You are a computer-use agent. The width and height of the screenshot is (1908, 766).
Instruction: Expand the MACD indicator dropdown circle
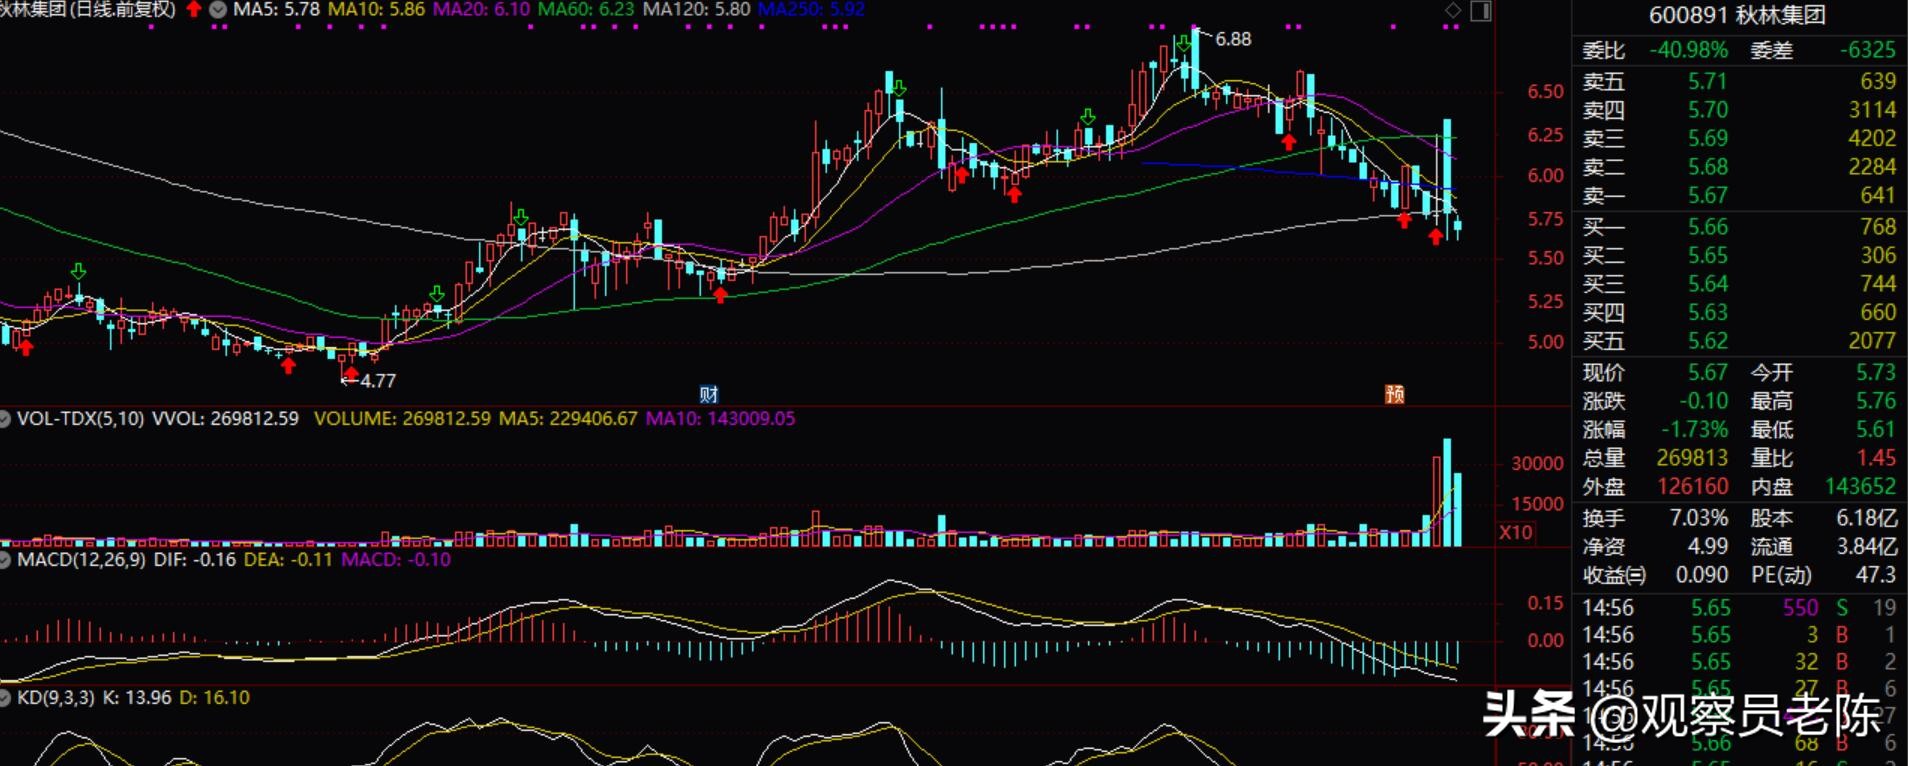6,560
